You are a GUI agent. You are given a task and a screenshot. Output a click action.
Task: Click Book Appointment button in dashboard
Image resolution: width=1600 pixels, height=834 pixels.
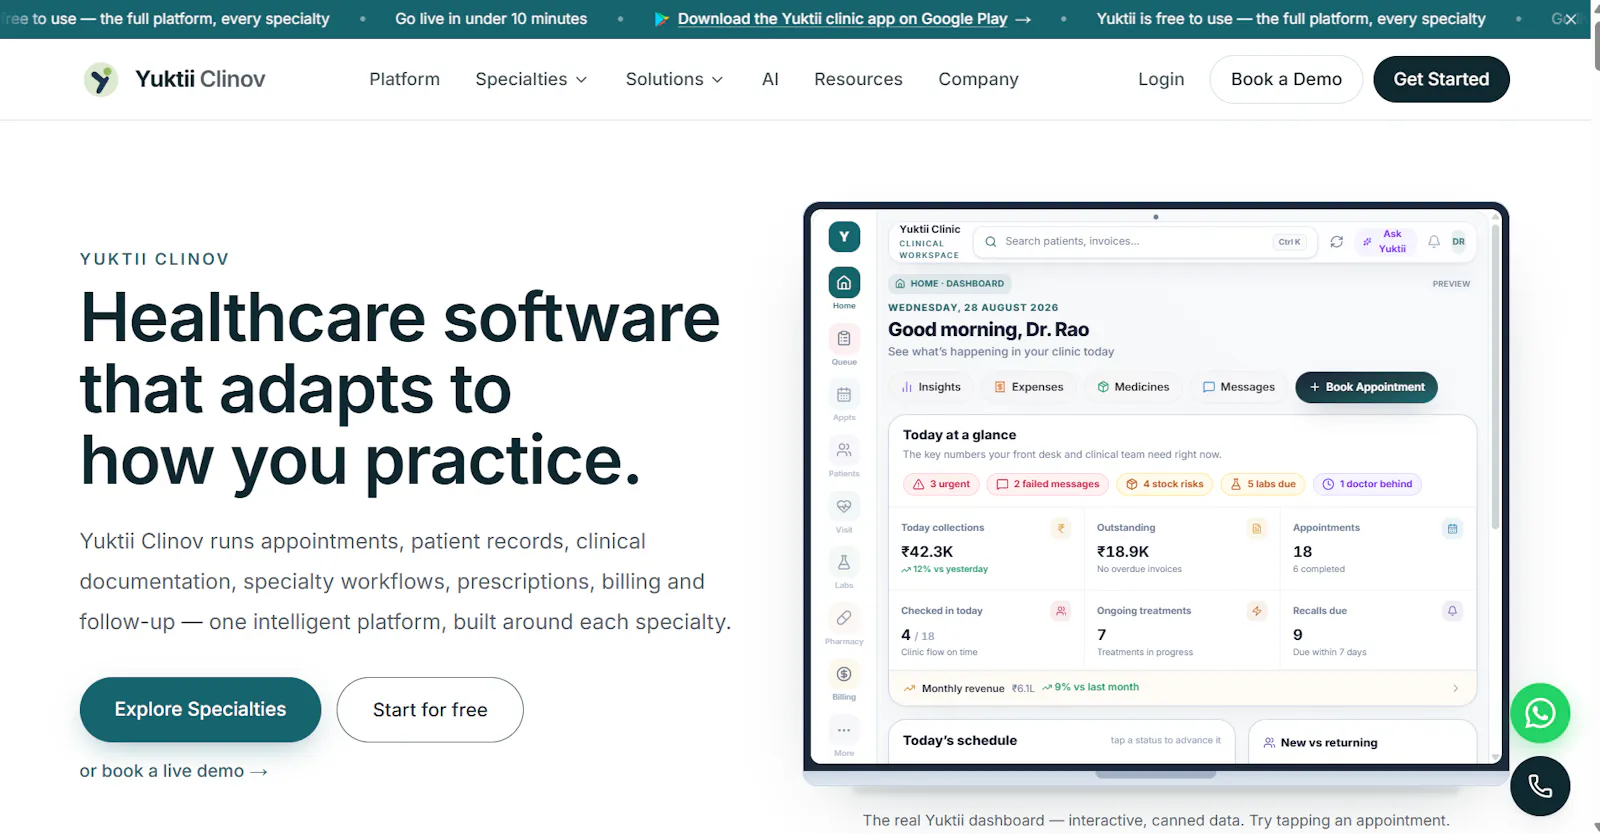(1366, 387)
